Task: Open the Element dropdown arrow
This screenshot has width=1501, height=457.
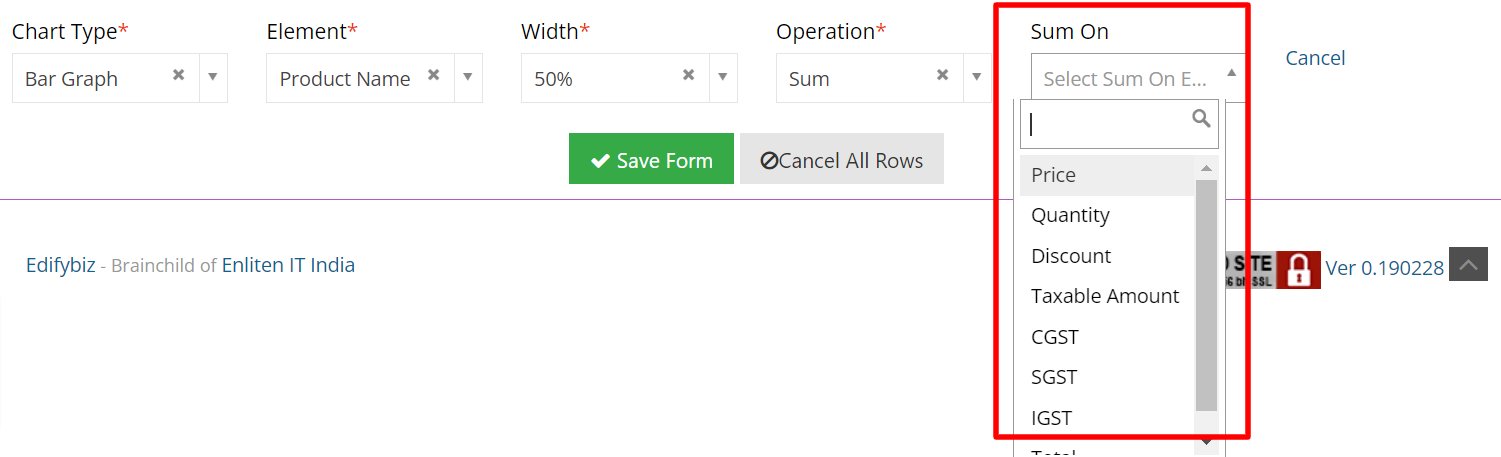Action: coord(468,78)
